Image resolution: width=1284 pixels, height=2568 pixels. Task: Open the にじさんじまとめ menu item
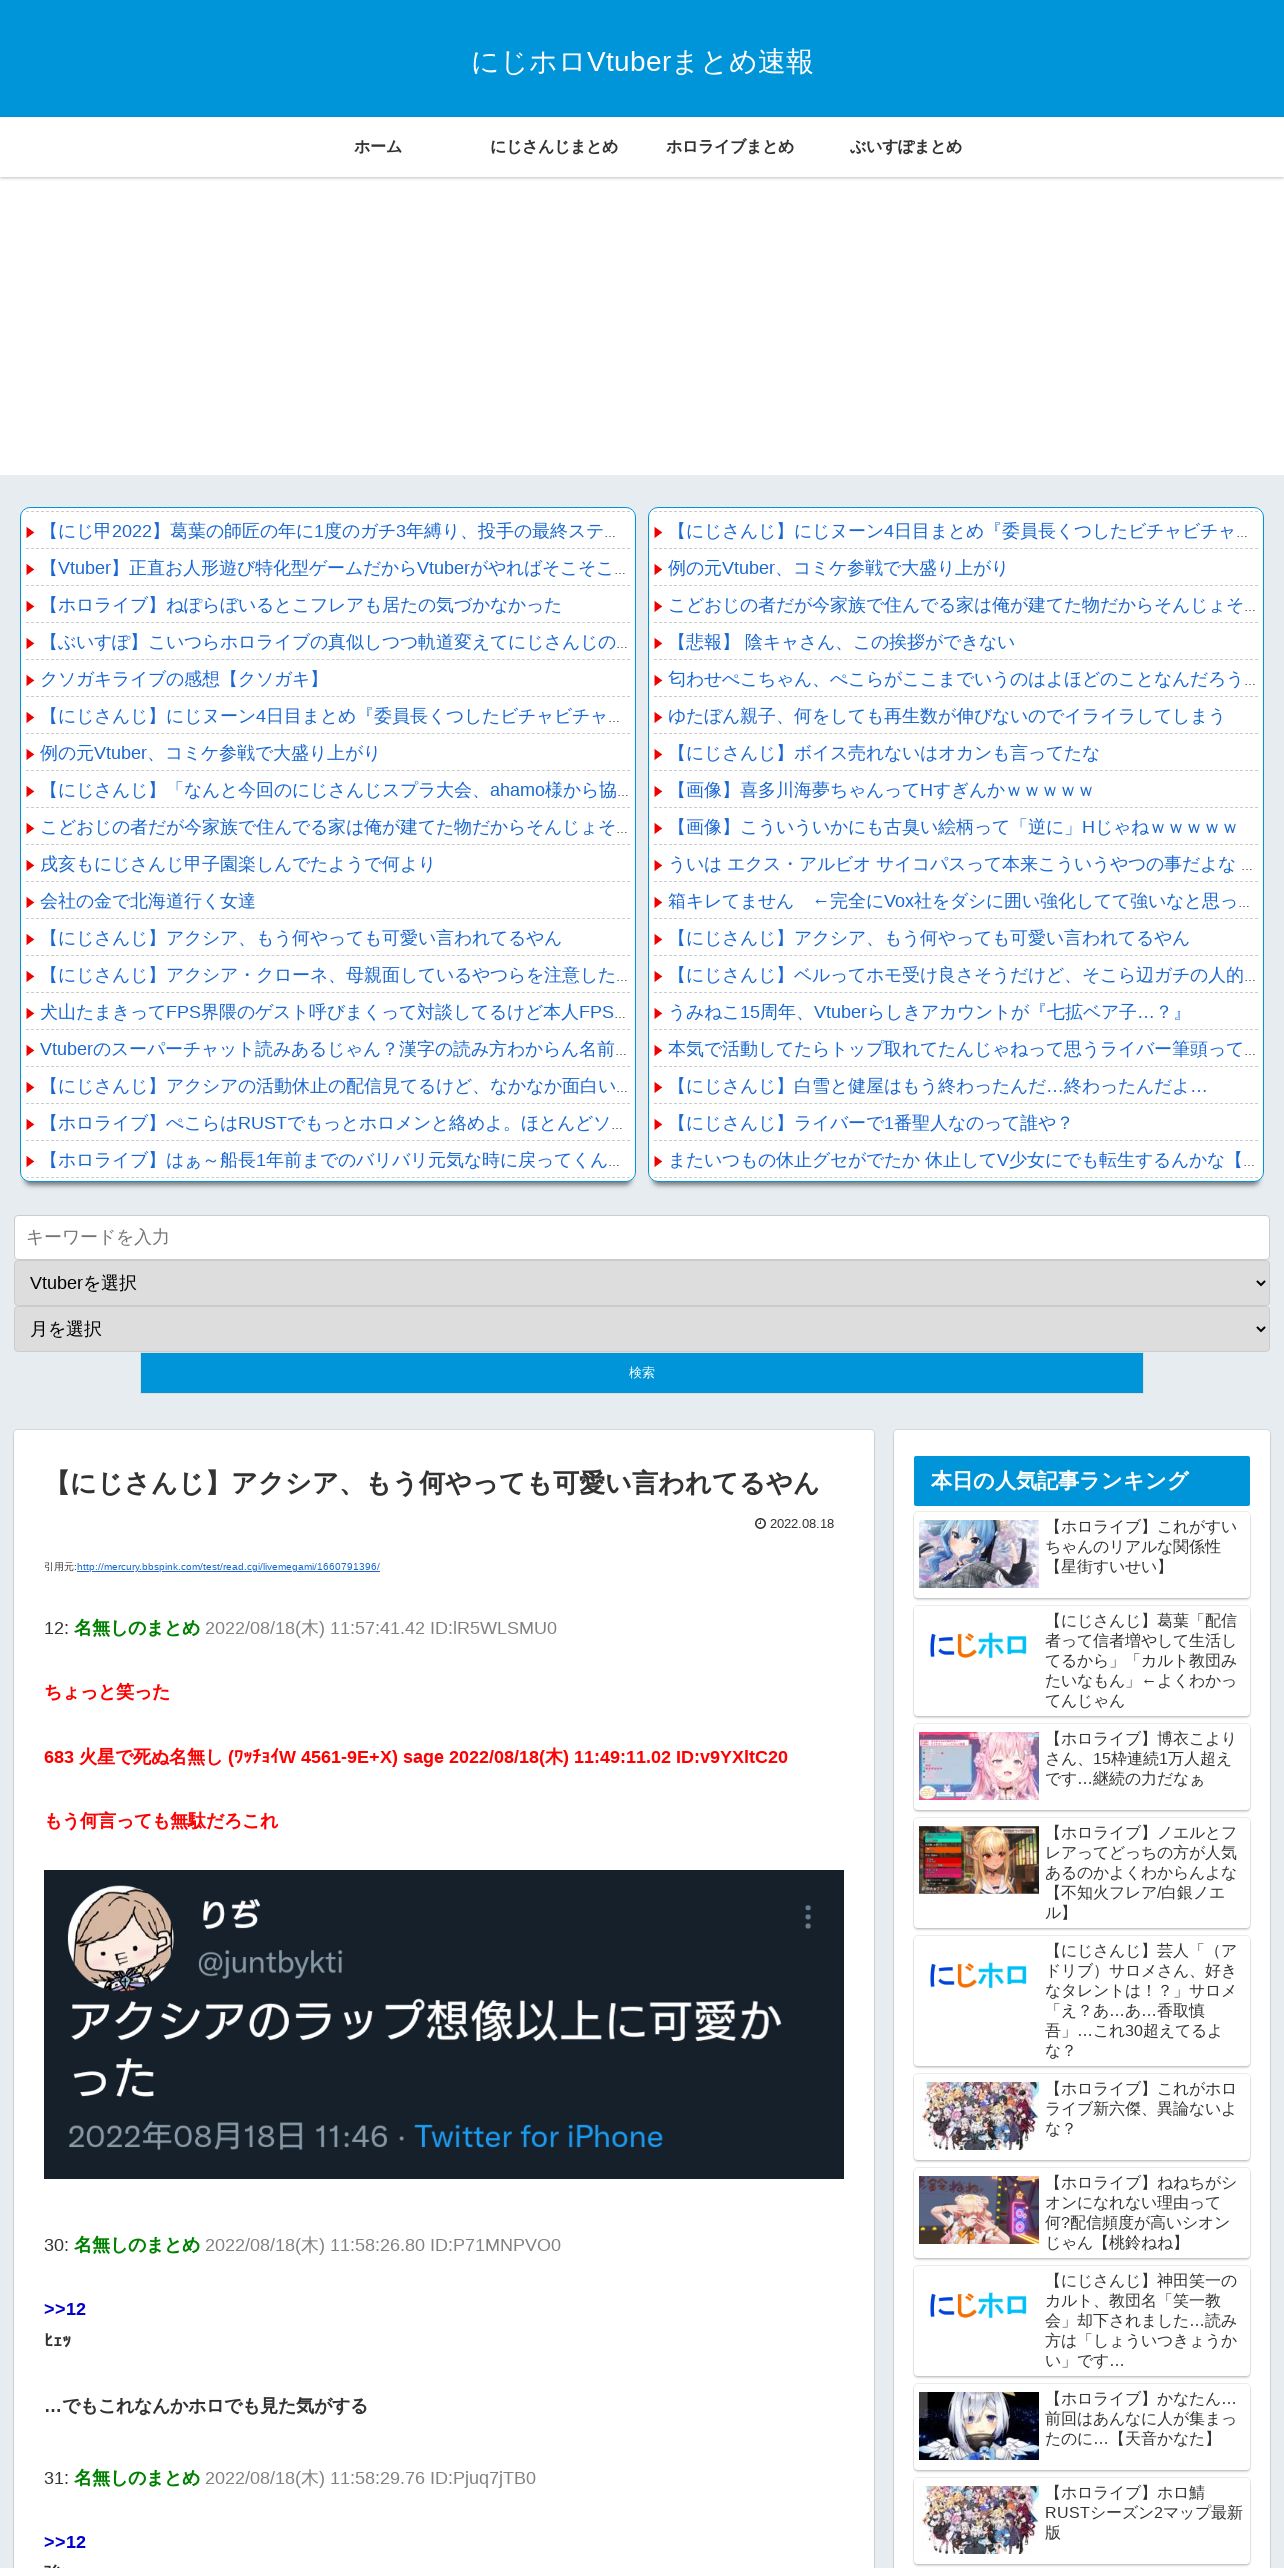tap(554, 147)
